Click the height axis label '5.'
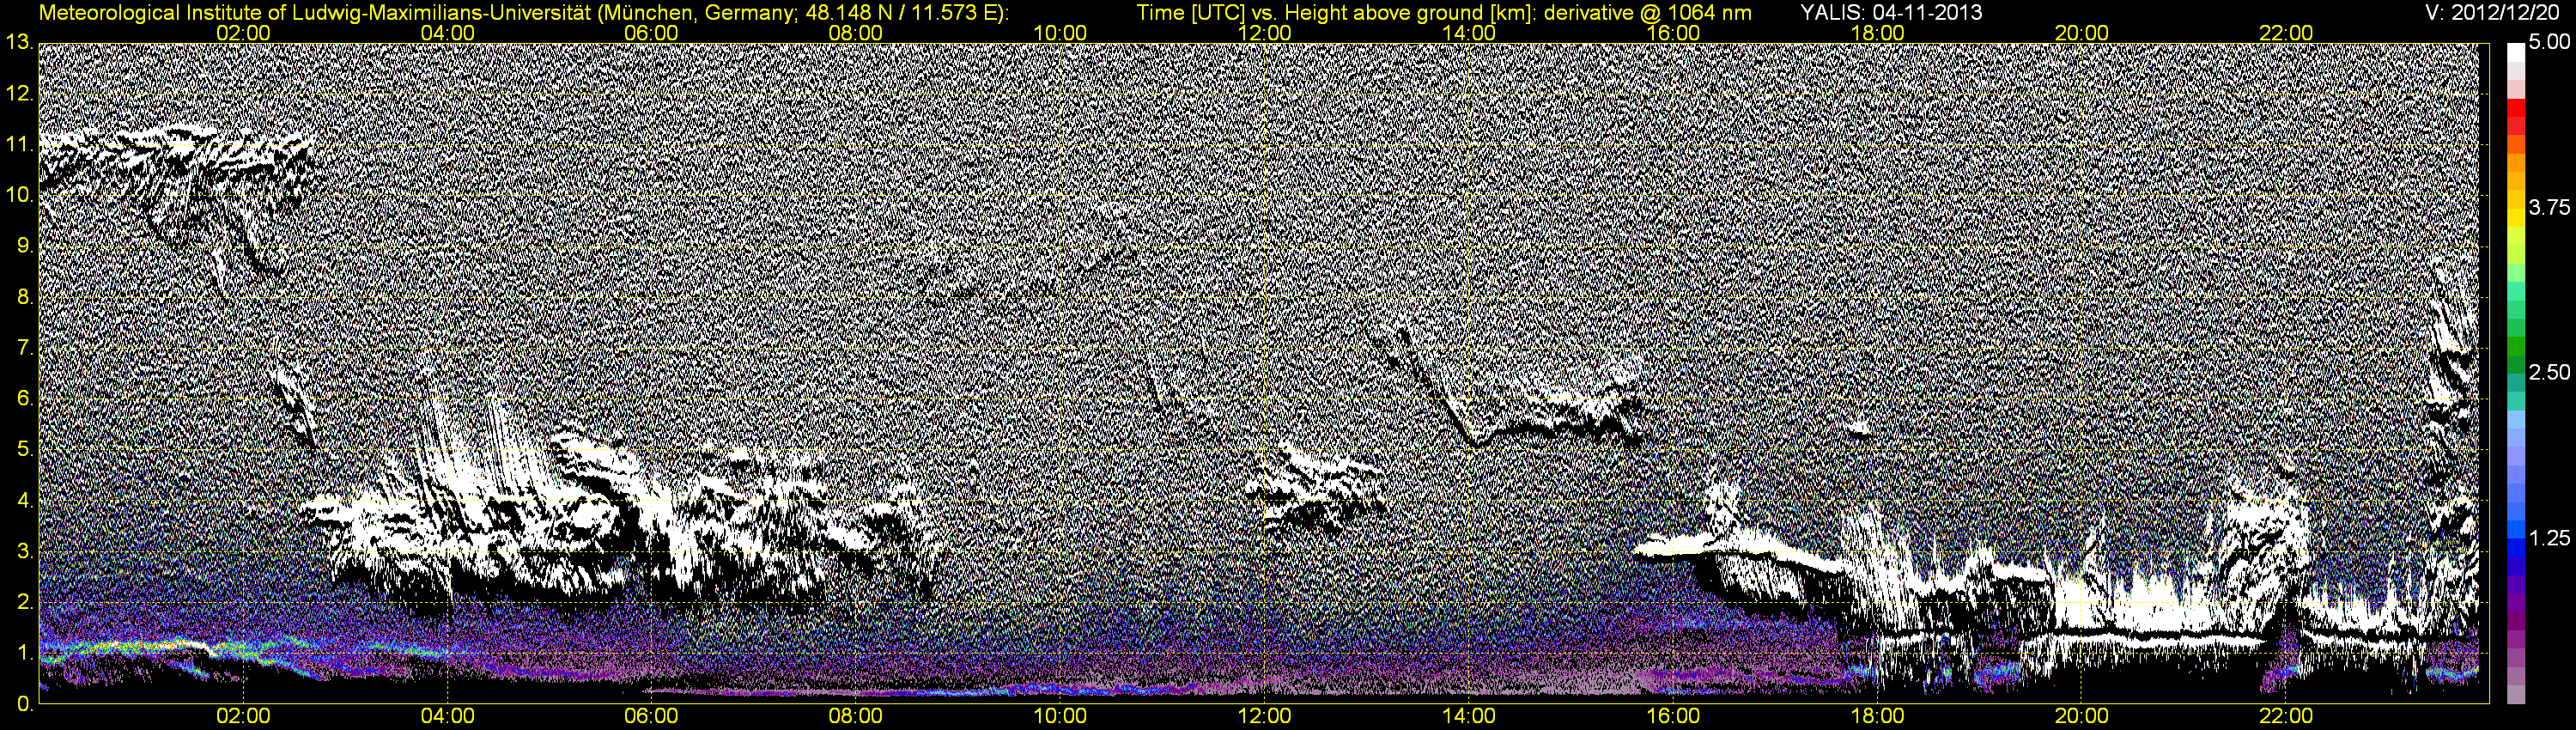This screenshot has height=730, width=2576. click(25, 450)
